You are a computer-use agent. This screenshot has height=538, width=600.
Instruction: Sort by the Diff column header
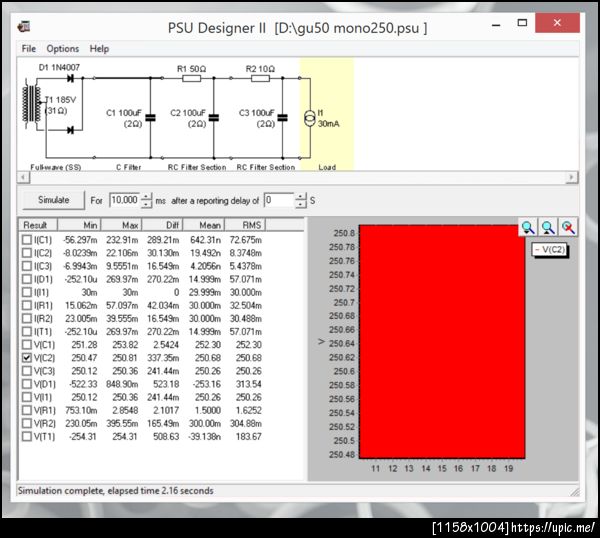(163, 225)
